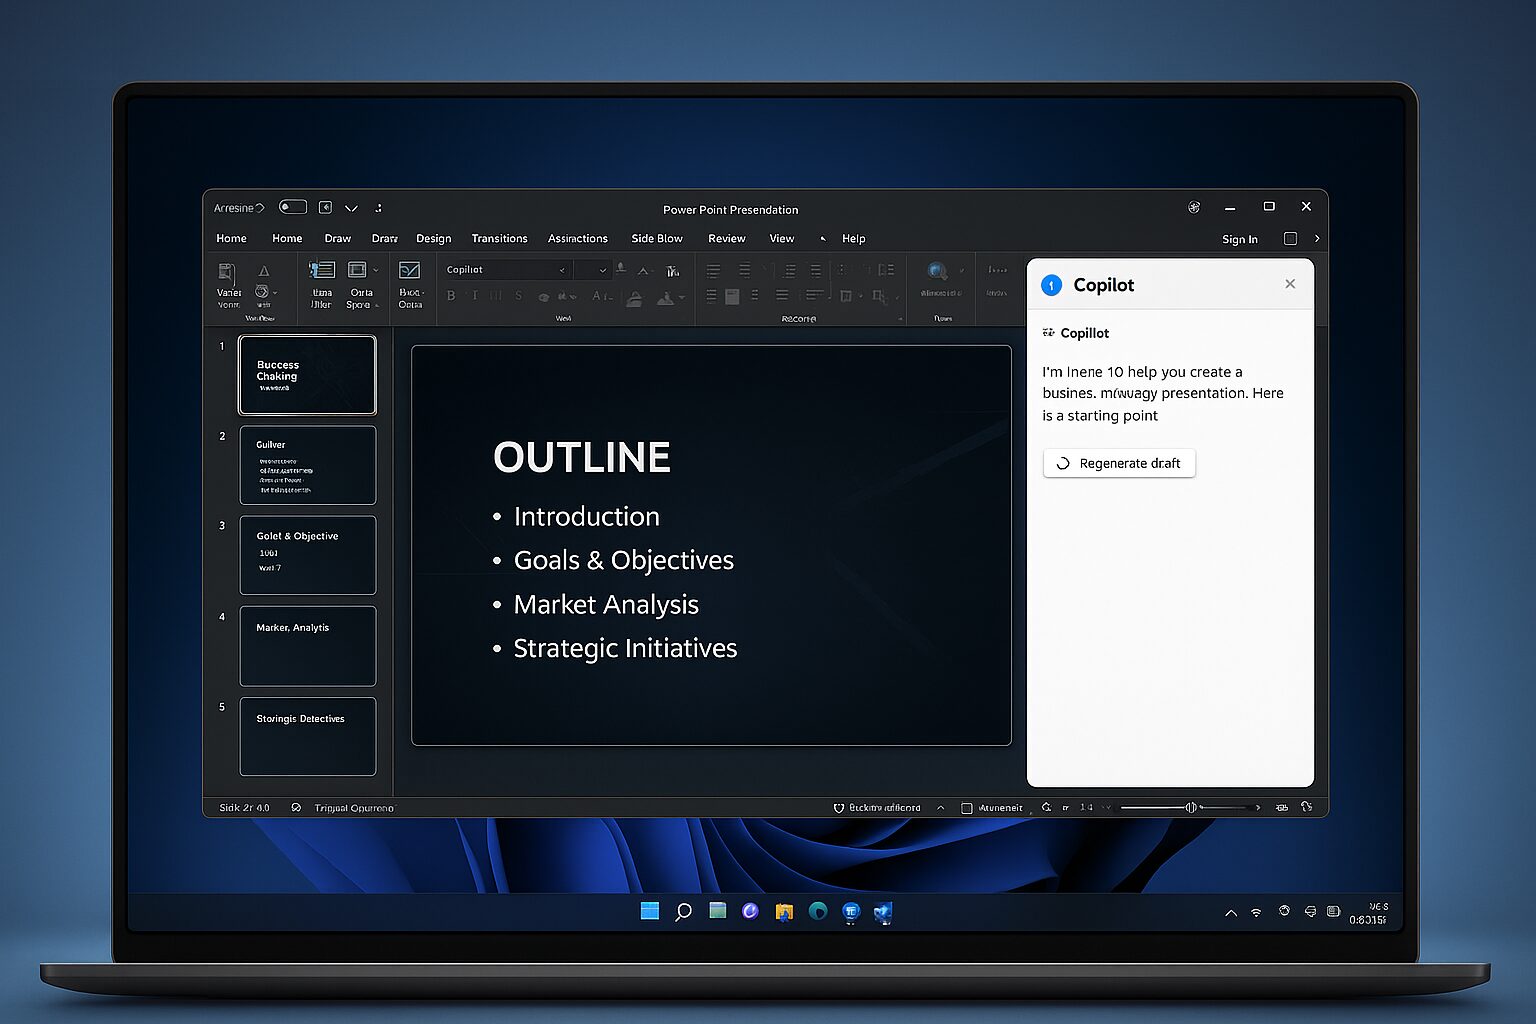
Task: Open the View tab
Action: 782,239
